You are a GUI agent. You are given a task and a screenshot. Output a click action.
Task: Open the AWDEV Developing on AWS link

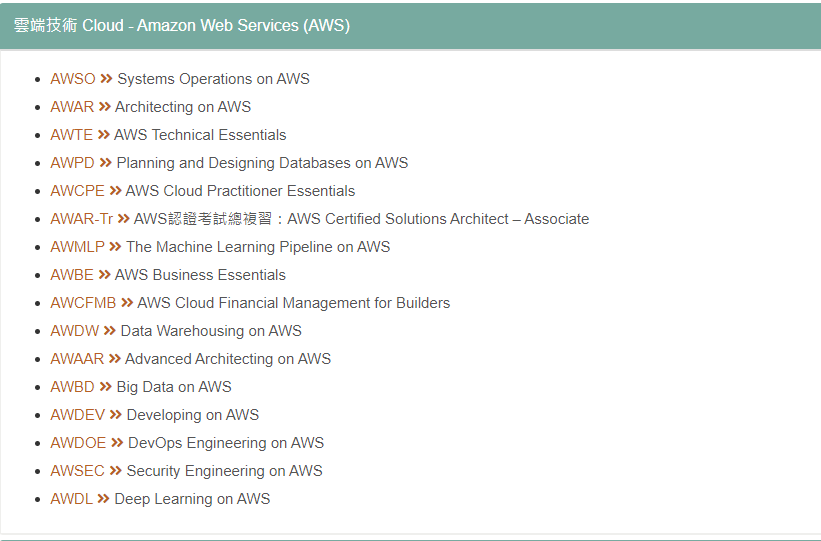click(x=77, y=415)
